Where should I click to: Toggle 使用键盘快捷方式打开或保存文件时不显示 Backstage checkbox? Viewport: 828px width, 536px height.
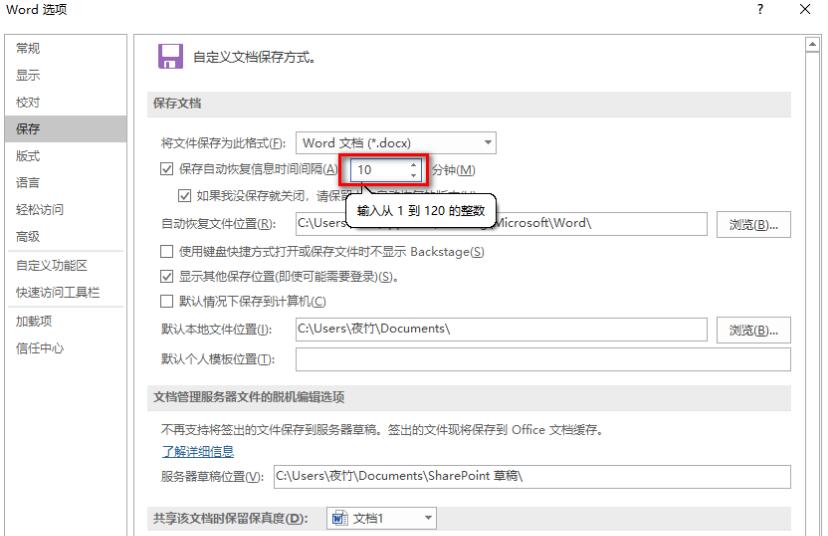coord(166,251)
